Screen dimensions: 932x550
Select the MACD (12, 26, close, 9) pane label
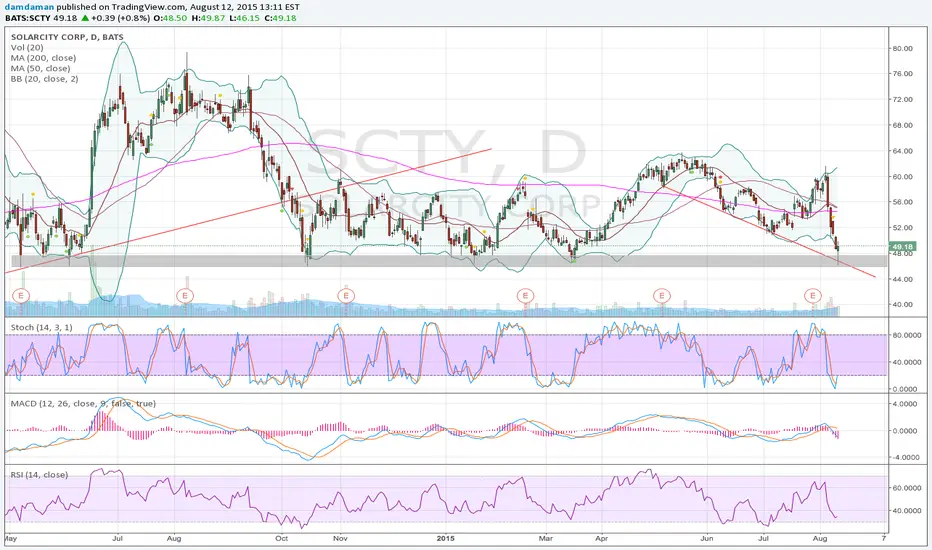[83, 404]
